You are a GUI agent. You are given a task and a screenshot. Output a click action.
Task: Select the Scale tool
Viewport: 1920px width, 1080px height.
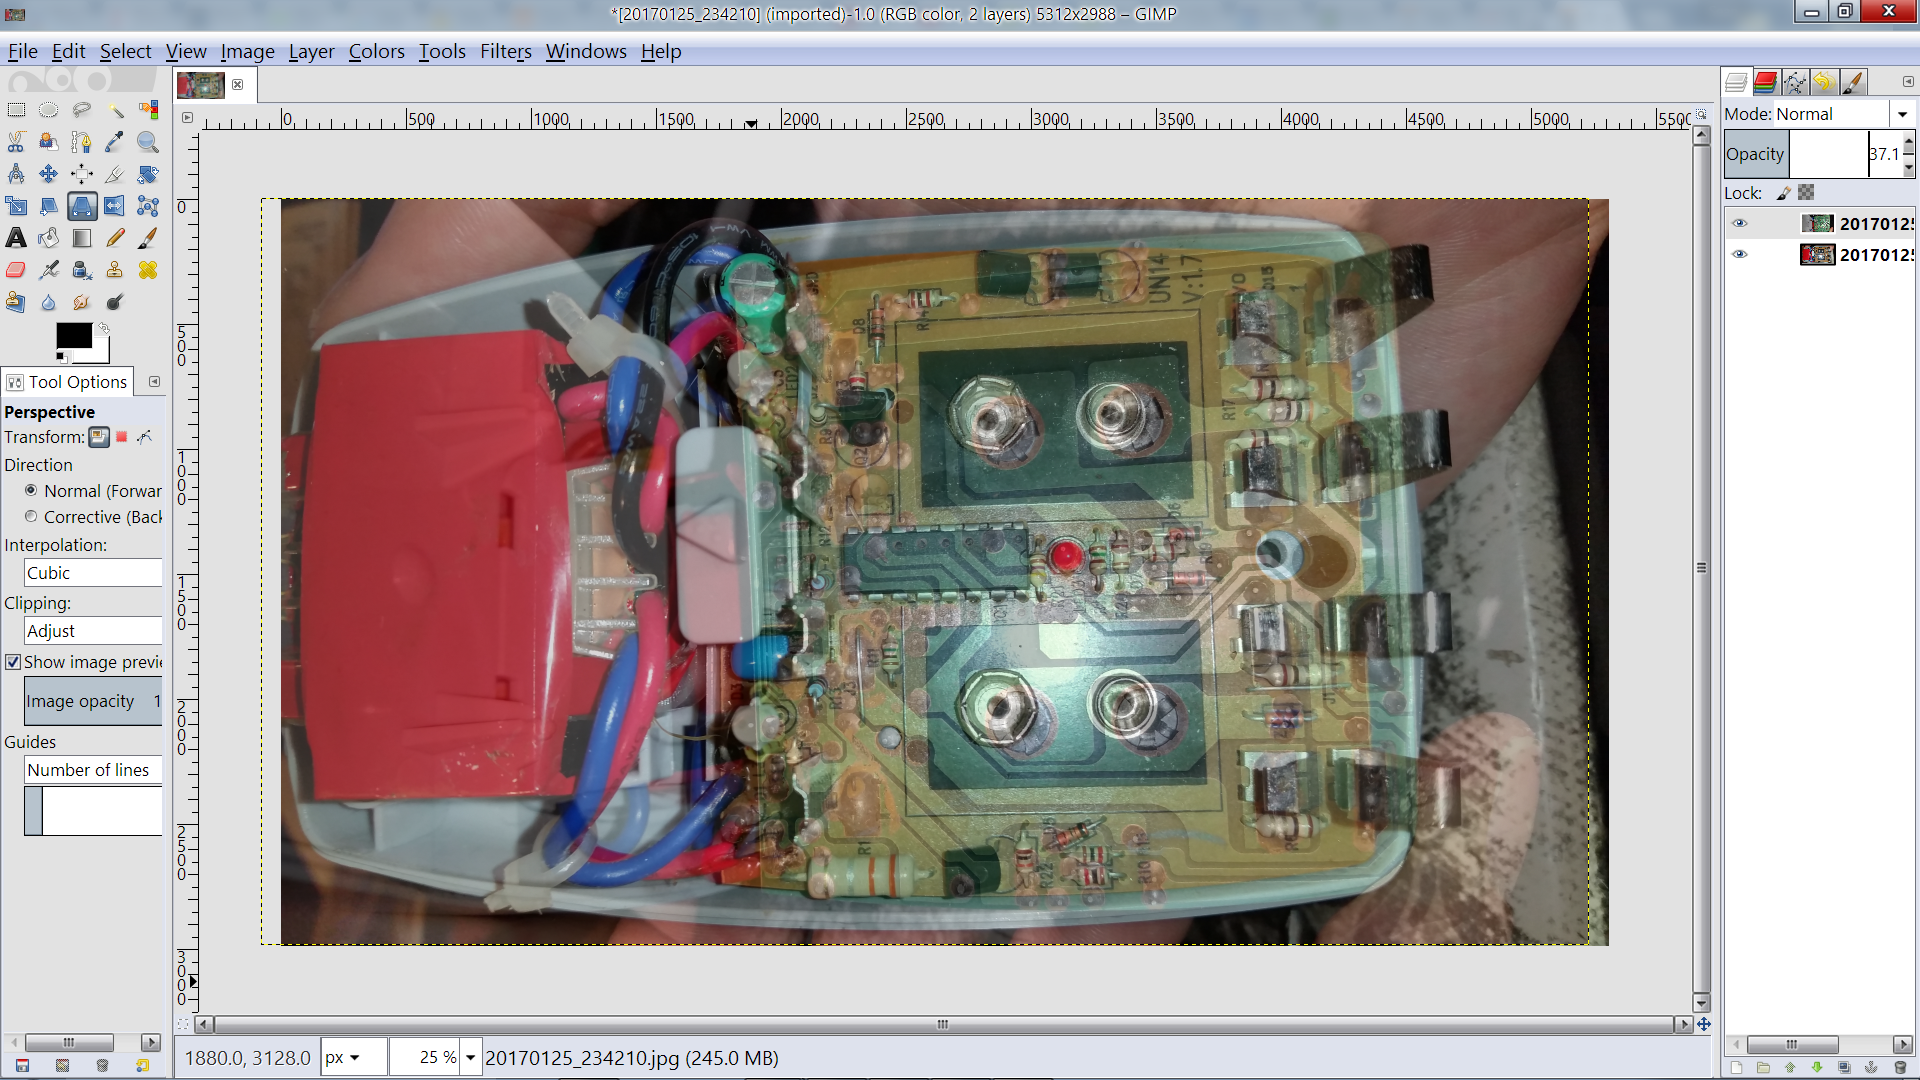[x=16, y=206]
